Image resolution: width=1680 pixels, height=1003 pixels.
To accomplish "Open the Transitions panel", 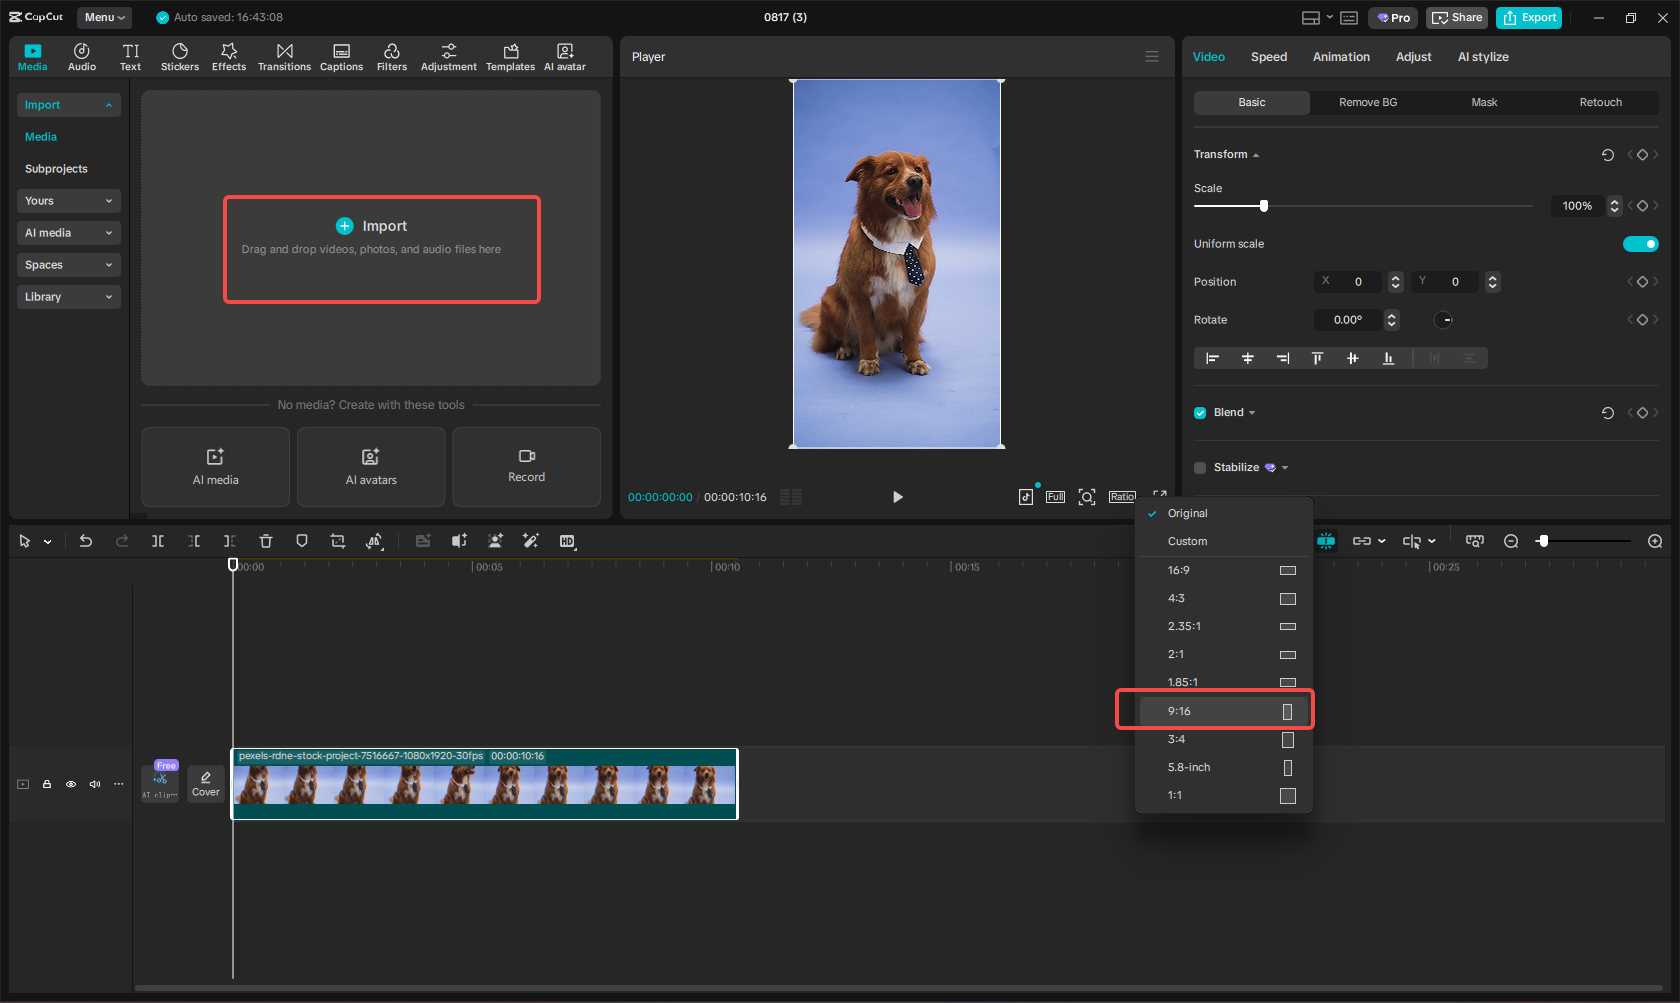I will coord(284,56).
